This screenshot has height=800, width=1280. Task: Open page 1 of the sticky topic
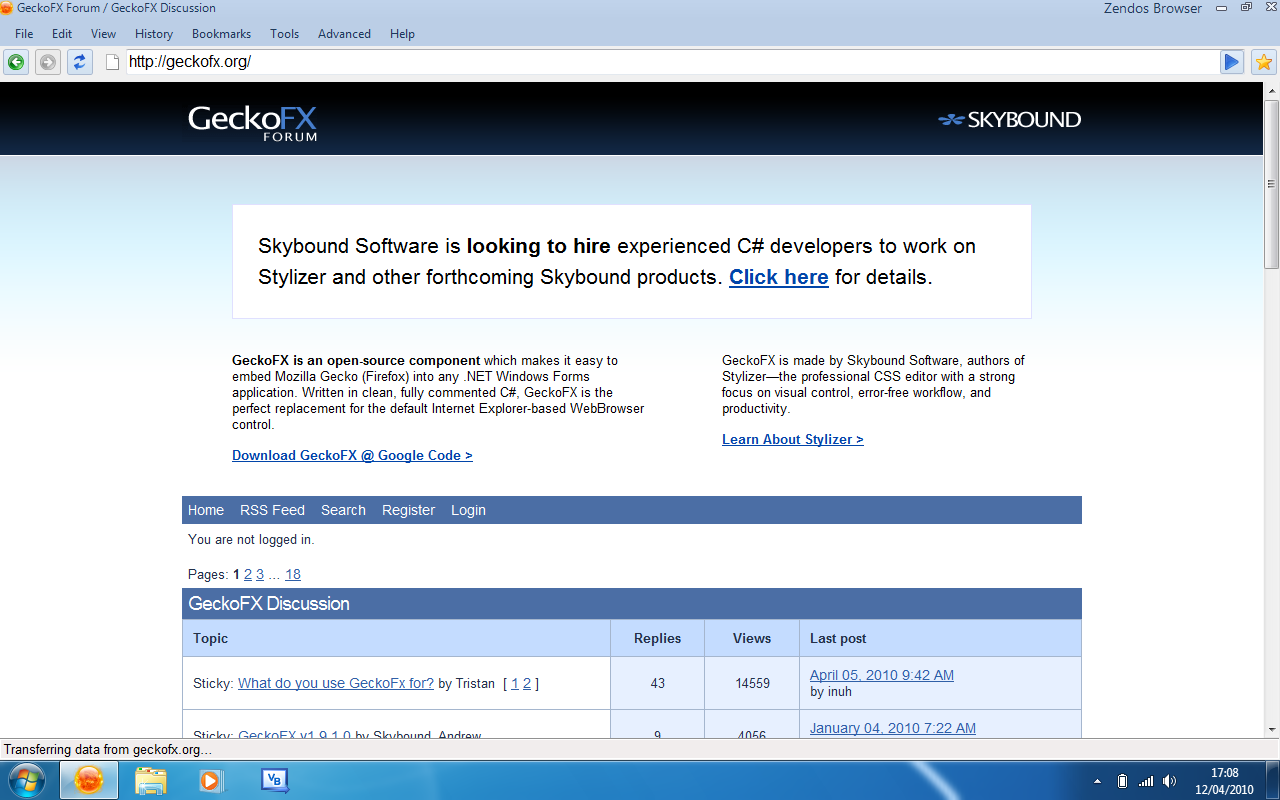515,683
